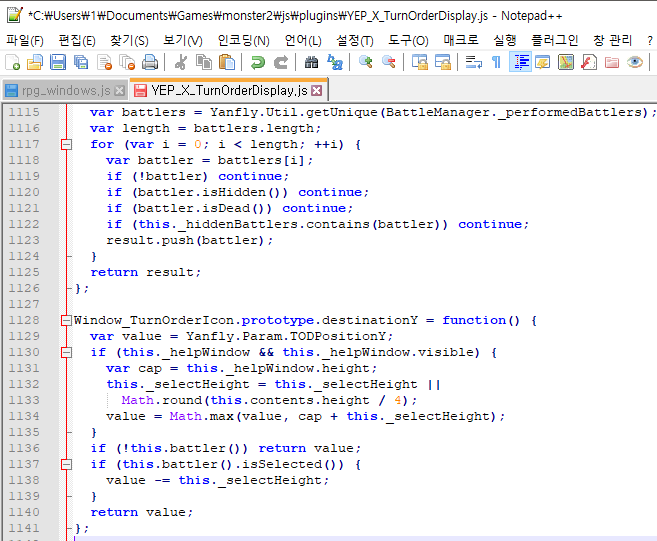This screenshot has width=657, height=541.
Task: Open the Document Map icon
Action: (x=566, y=62)
